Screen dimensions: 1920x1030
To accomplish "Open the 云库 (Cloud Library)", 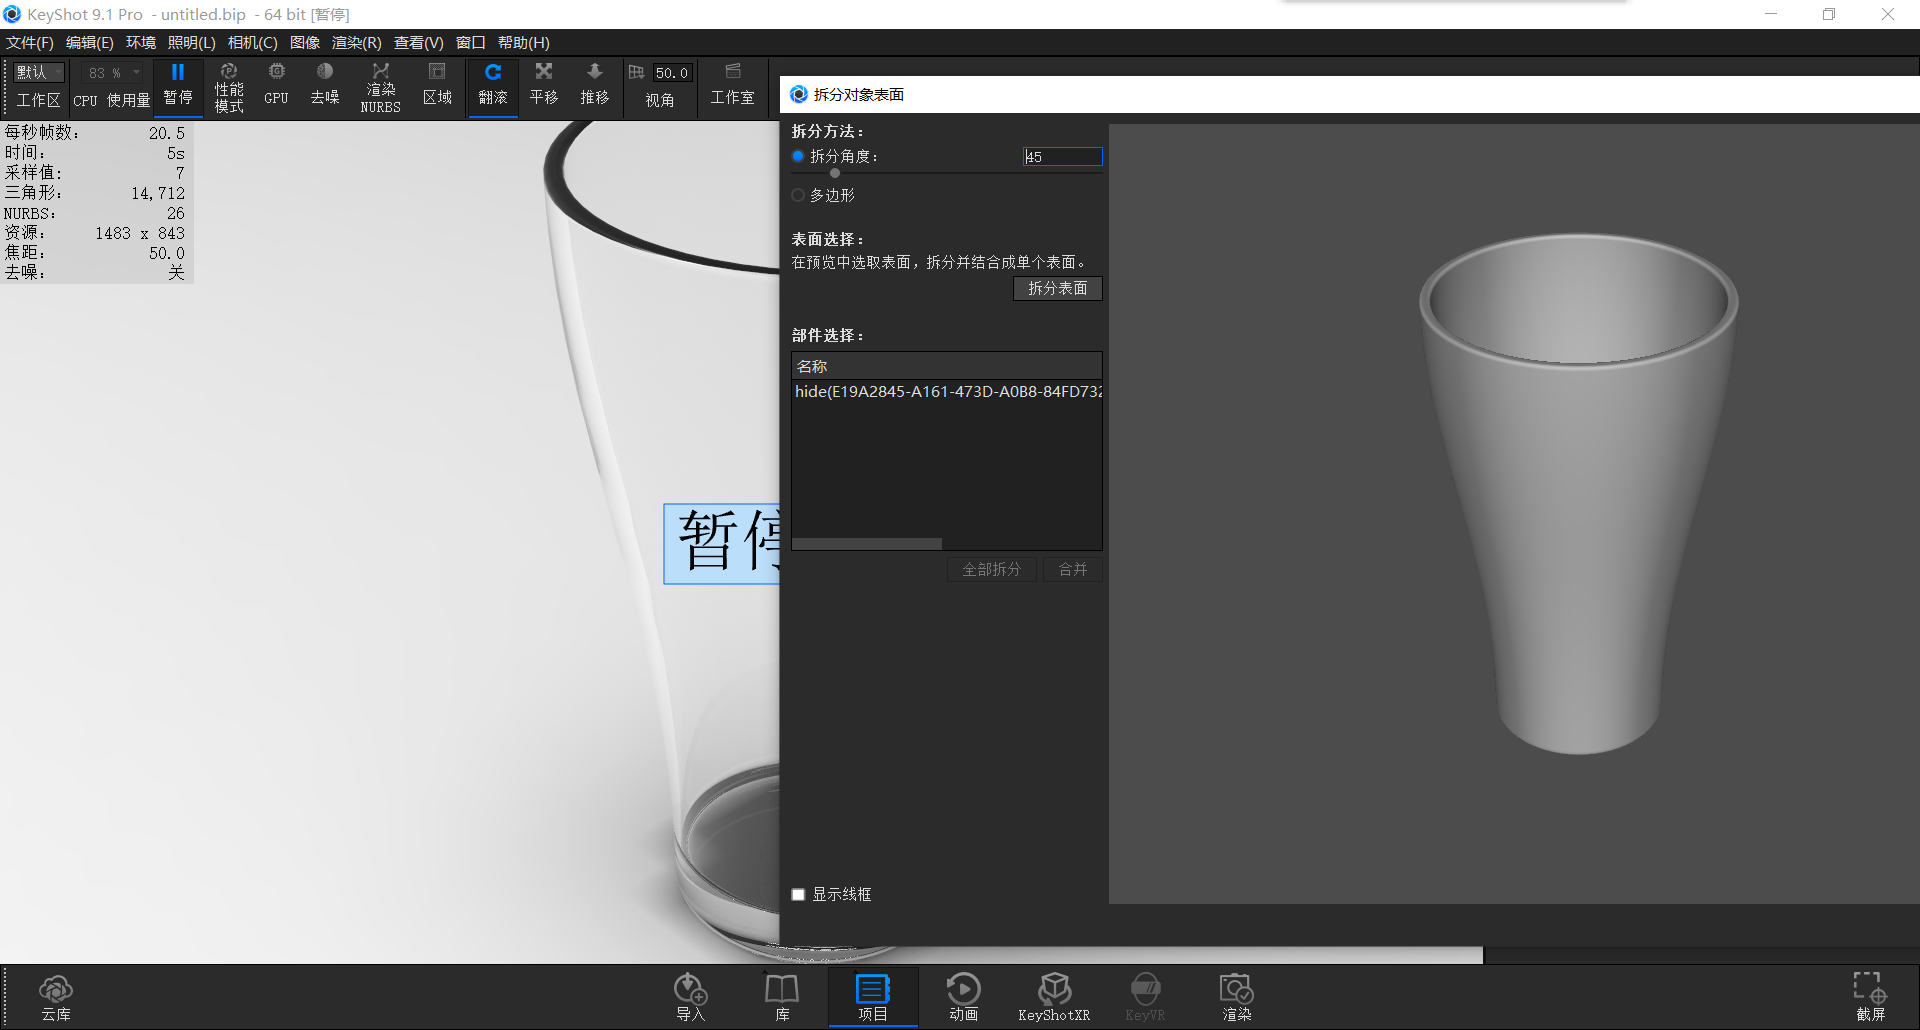I will [56, 996].
